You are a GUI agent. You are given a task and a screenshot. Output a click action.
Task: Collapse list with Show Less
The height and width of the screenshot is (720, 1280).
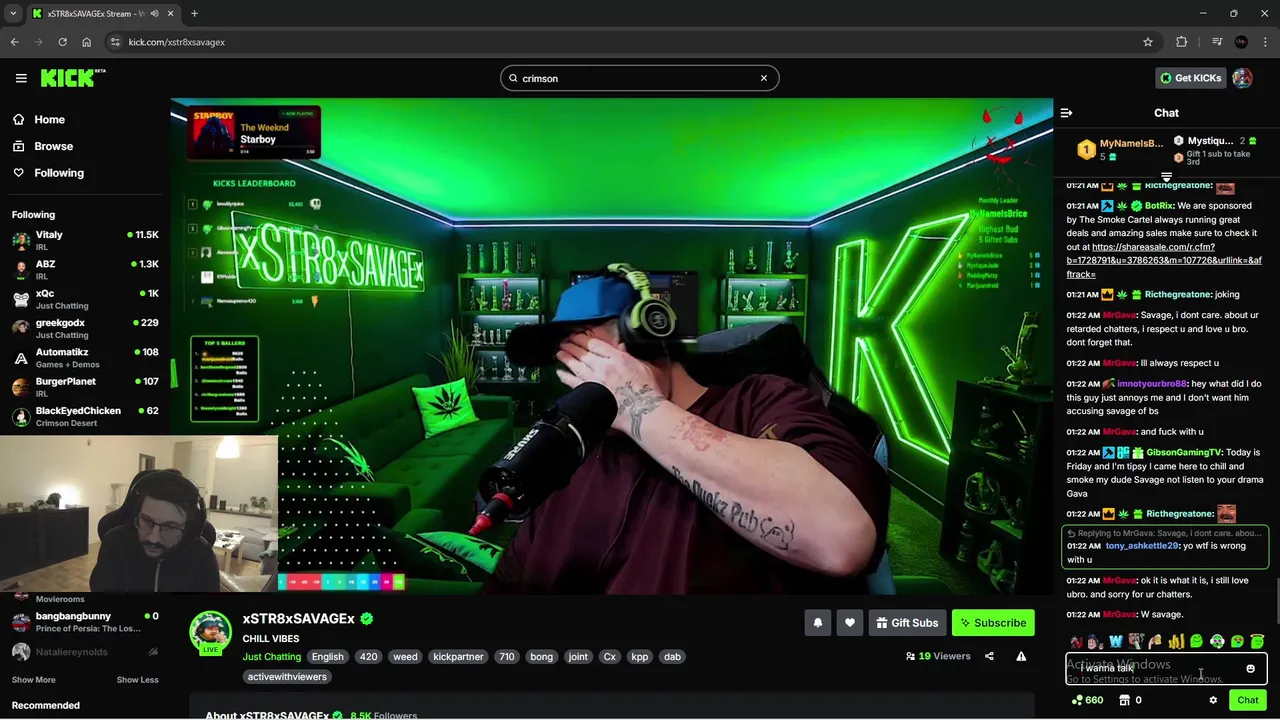click(x=137, y=680)
